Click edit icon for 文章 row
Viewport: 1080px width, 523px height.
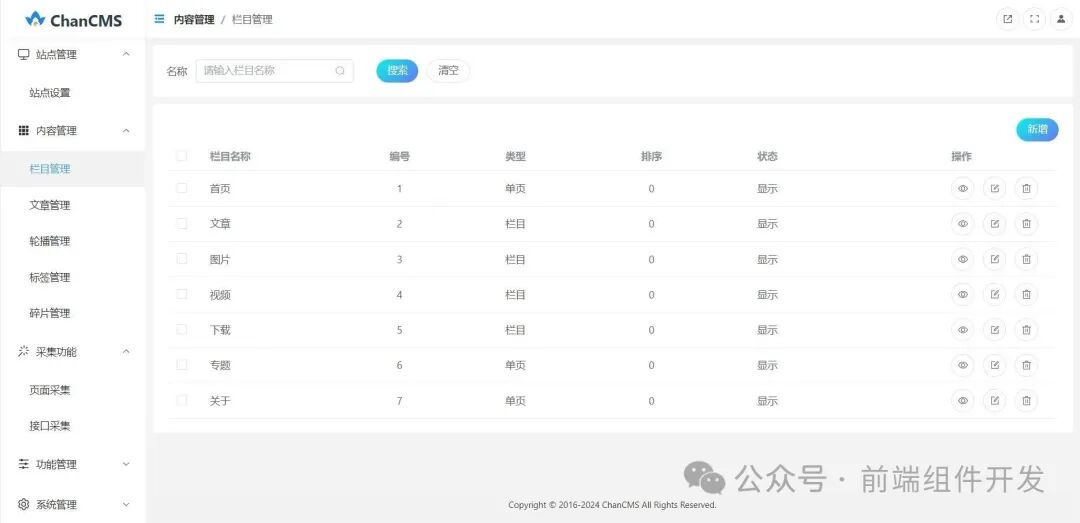pyautogui.click(x=995, y=223)
